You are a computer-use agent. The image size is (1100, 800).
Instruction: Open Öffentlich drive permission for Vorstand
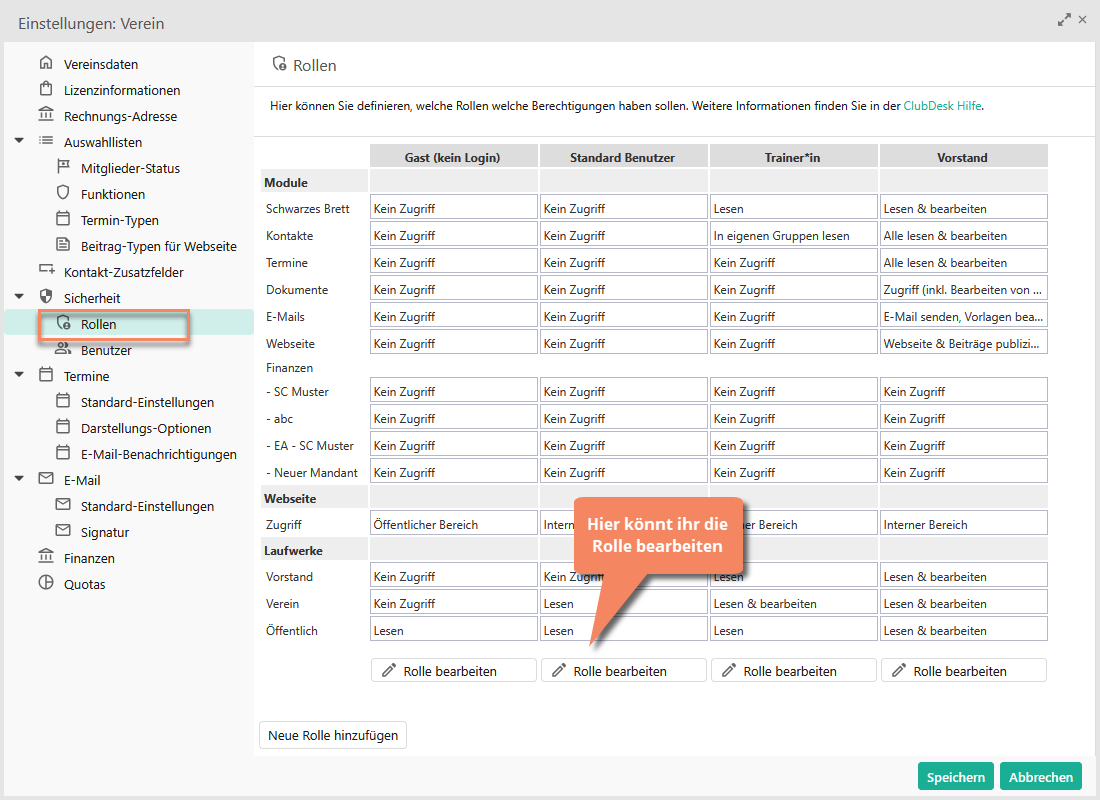[x=963, y=629]
